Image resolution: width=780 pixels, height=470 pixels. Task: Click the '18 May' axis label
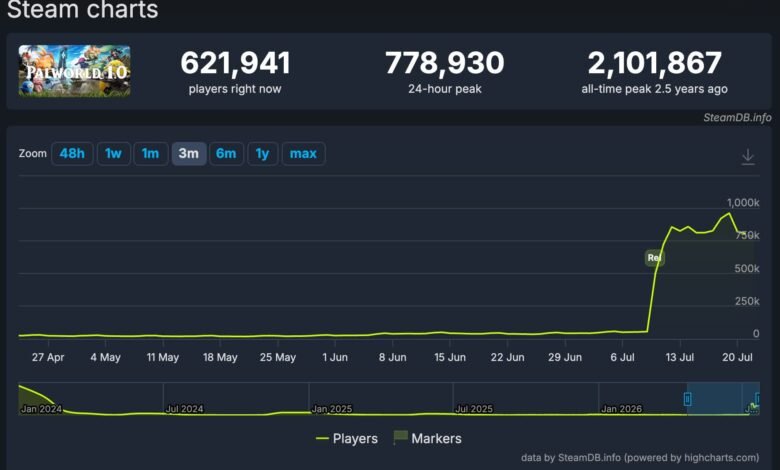[220, 357]
